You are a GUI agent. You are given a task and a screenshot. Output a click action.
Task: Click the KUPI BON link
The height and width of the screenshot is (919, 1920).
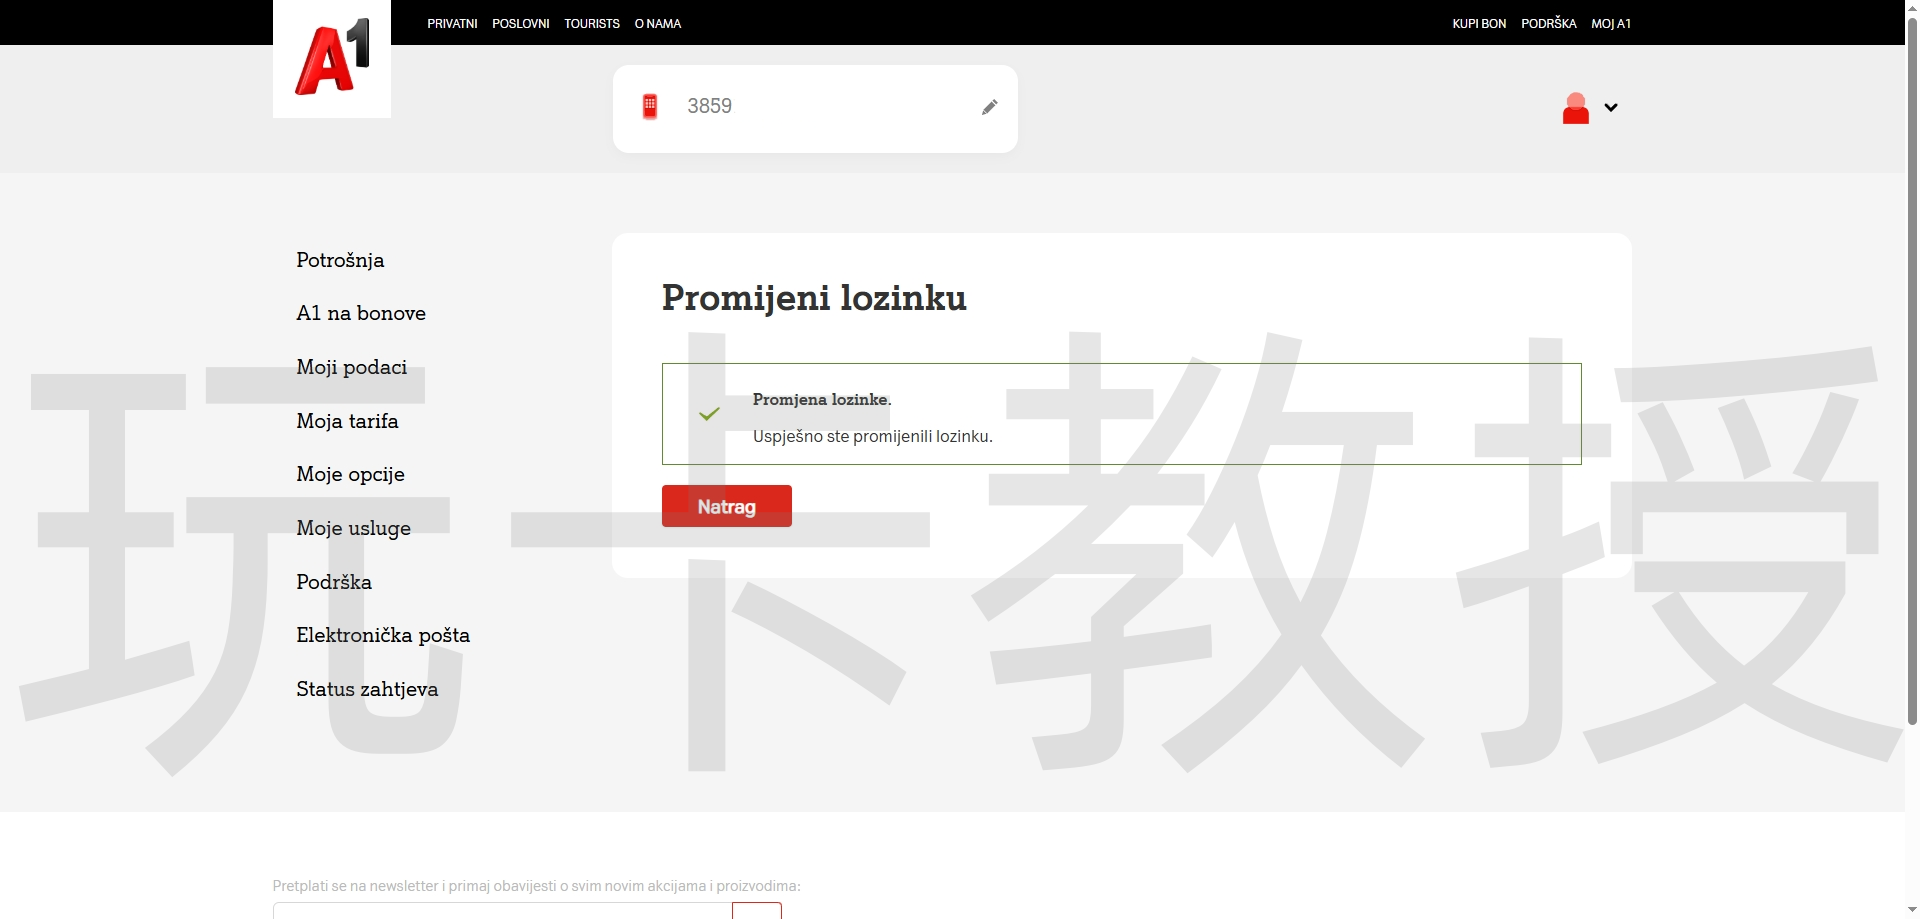(x=1478, y=23)
